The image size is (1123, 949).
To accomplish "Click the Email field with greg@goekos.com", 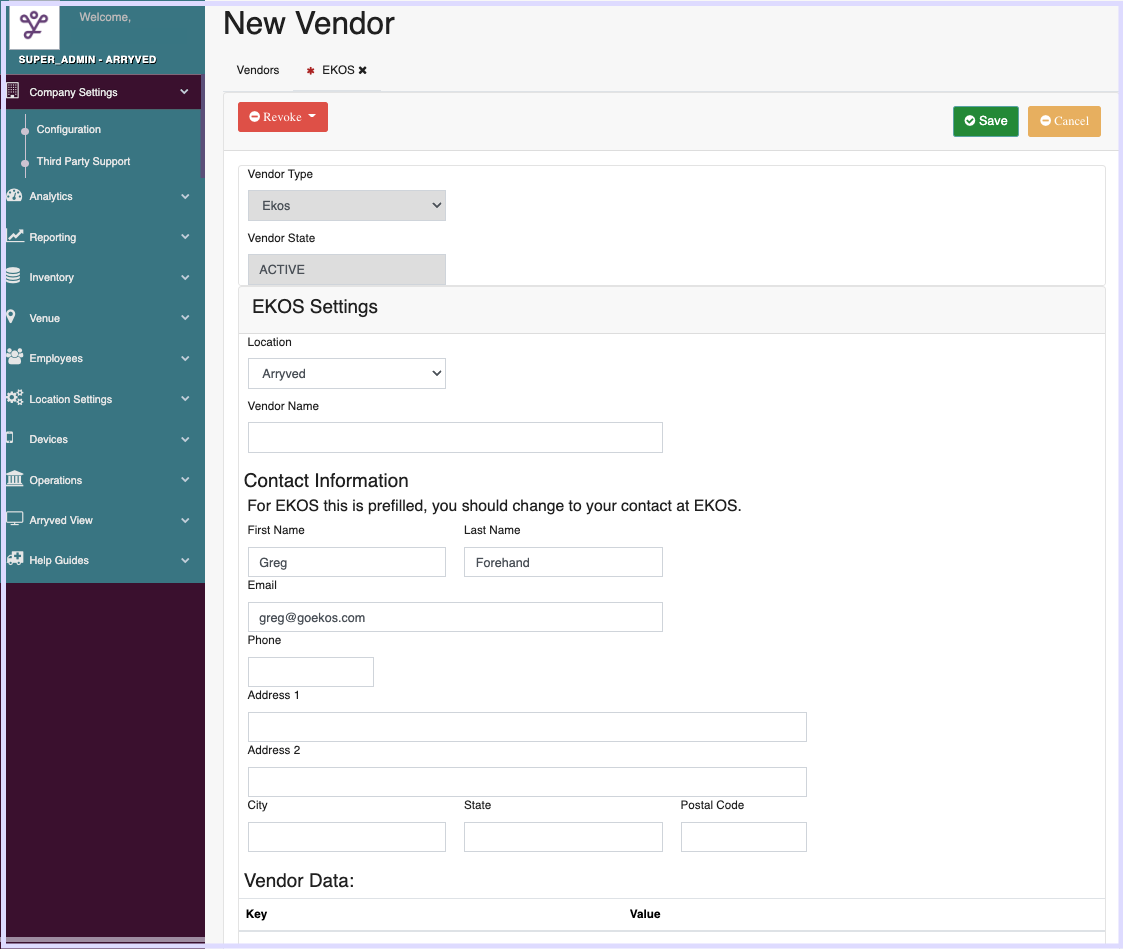I will 455,617.
